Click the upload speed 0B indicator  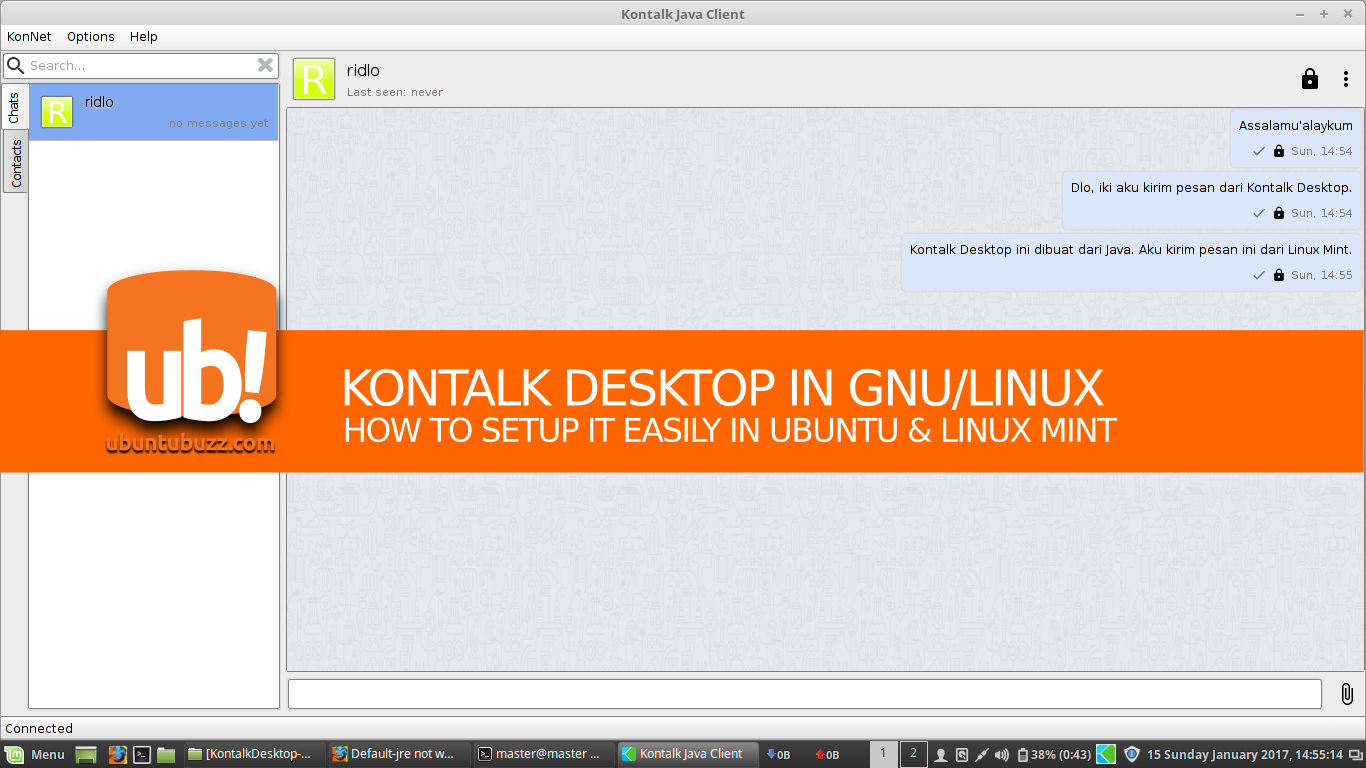click(827, 755)
